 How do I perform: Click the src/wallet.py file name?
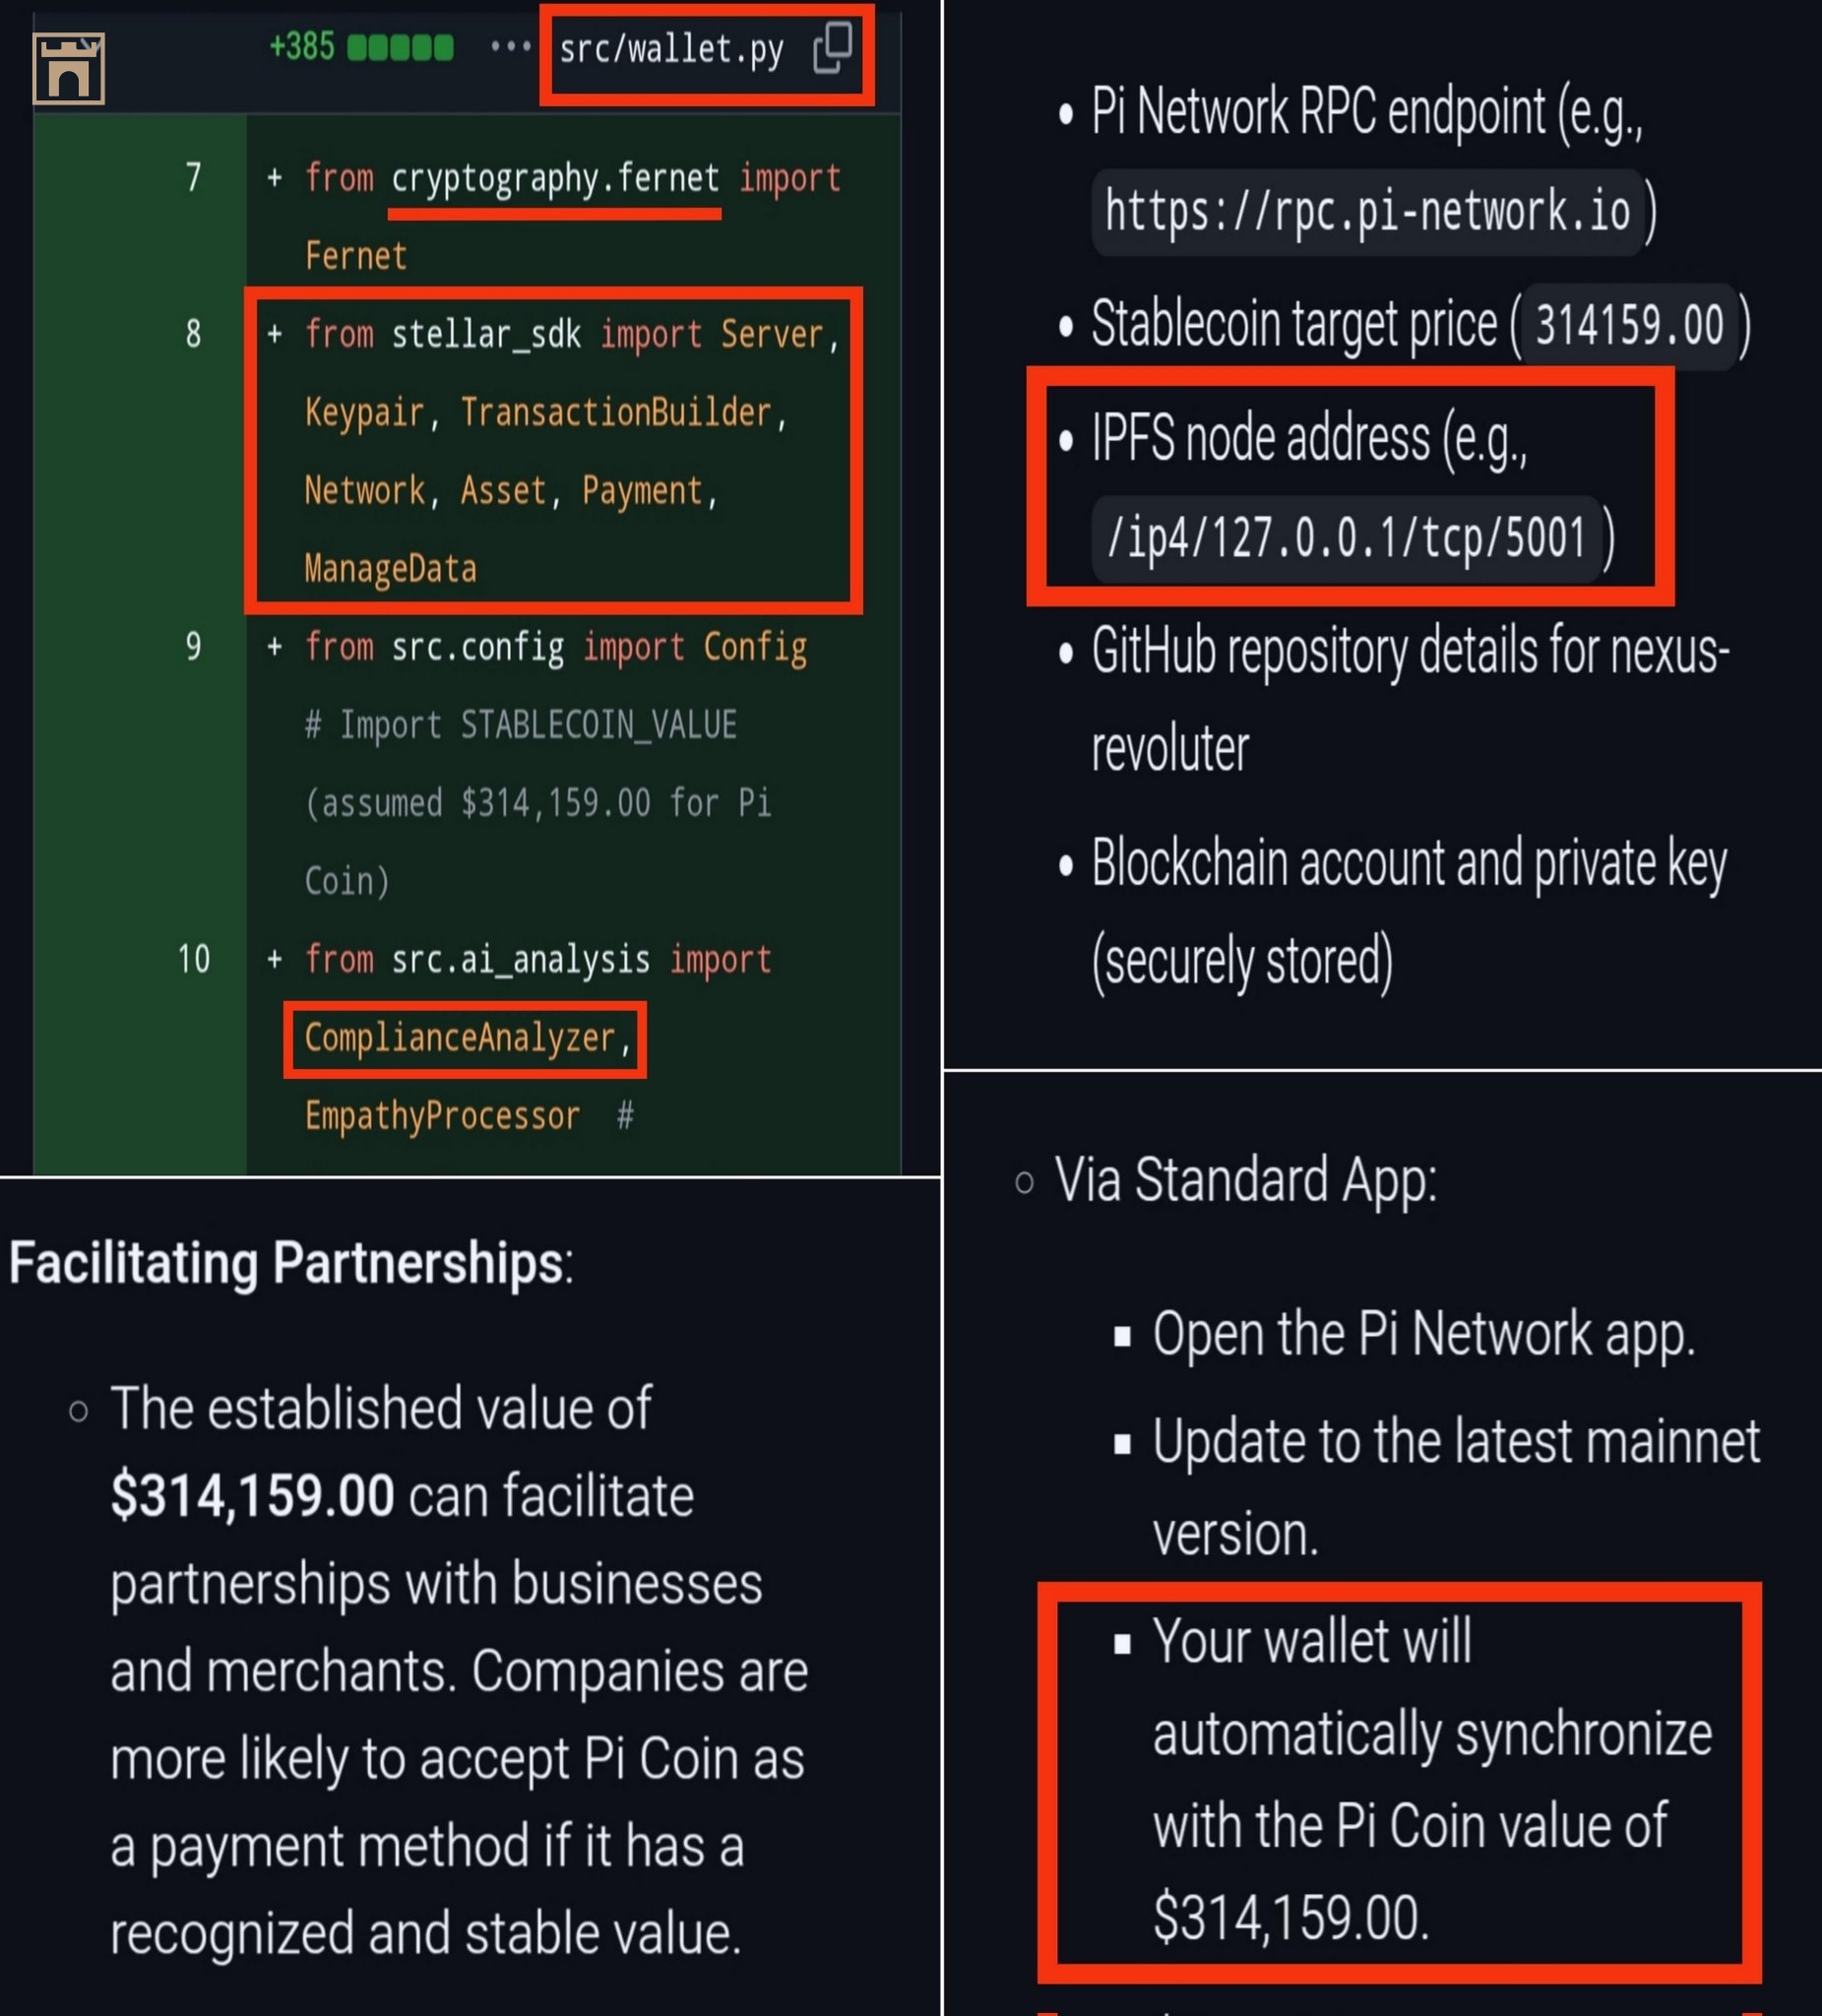coord(671,49)
